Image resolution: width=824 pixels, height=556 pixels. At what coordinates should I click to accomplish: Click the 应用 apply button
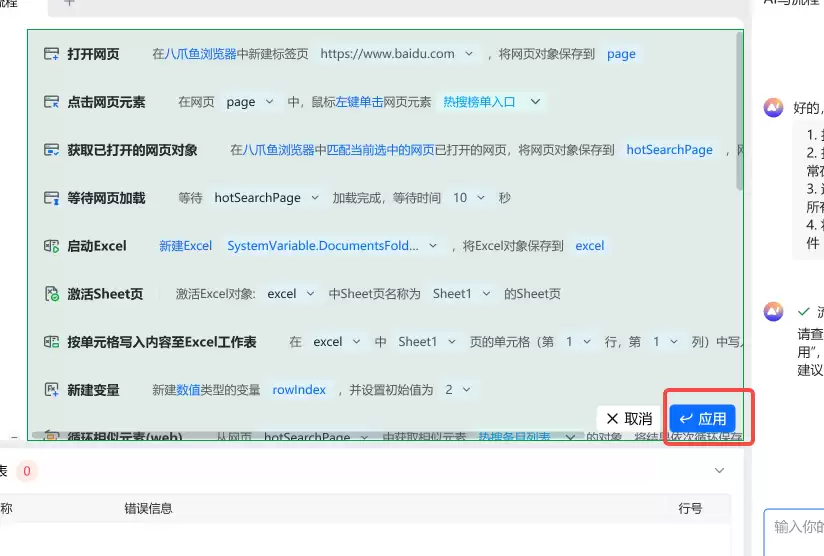(x=703, y=419)
